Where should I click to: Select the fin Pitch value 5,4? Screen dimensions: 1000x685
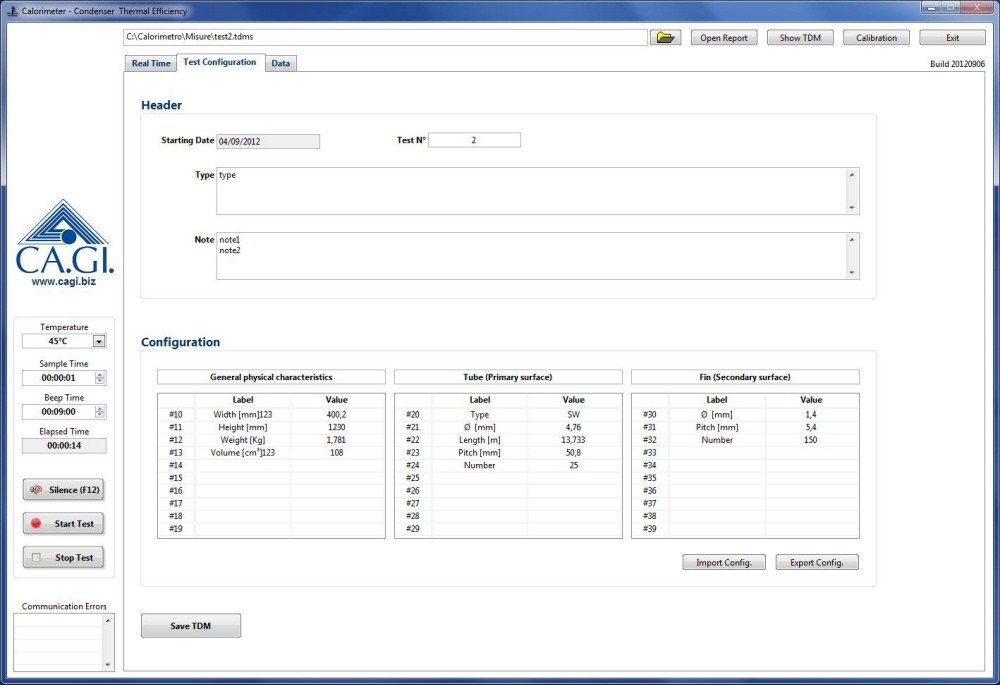click(x=811, y=427)
